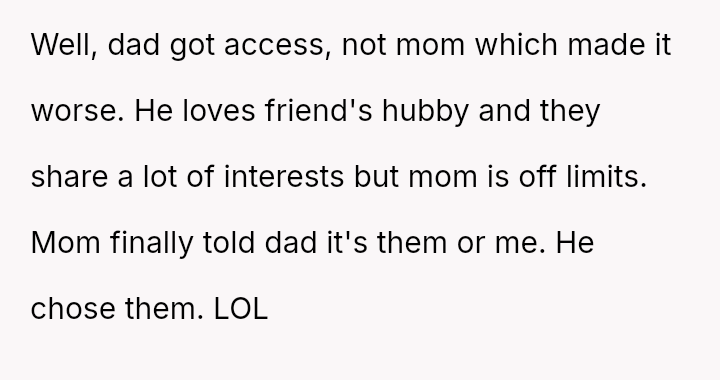
Task: Click the word "friend's" in the text
Action: coord(318,111)
